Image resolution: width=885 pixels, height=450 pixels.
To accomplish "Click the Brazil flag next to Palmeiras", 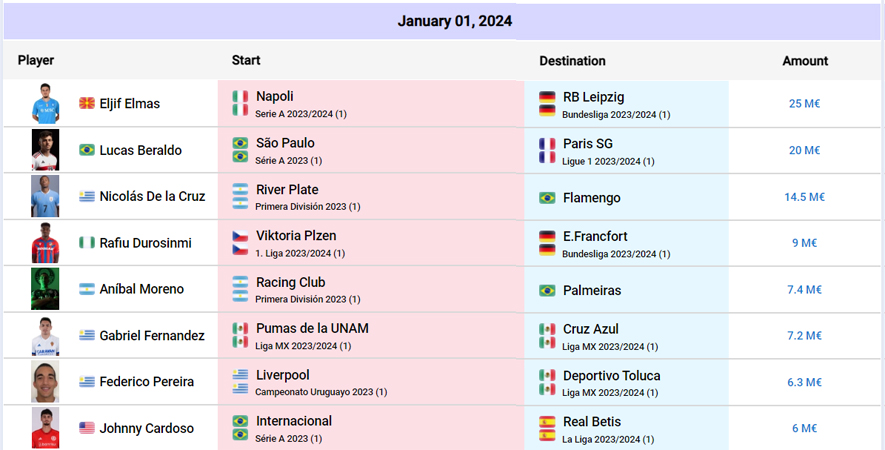I will click(547, 290).
